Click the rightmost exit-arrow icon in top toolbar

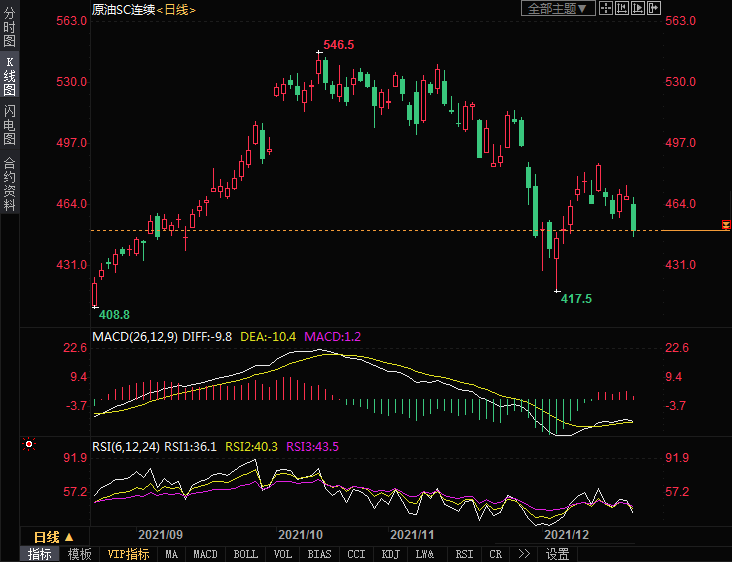click(654, 8)
